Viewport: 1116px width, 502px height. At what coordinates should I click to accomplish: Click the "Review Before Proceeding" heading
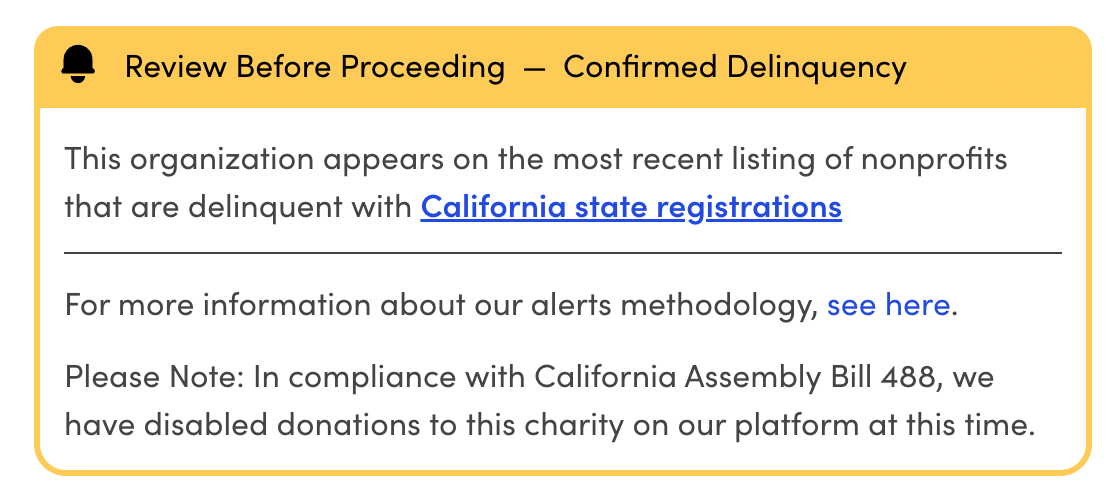click(x=314, y=67)
